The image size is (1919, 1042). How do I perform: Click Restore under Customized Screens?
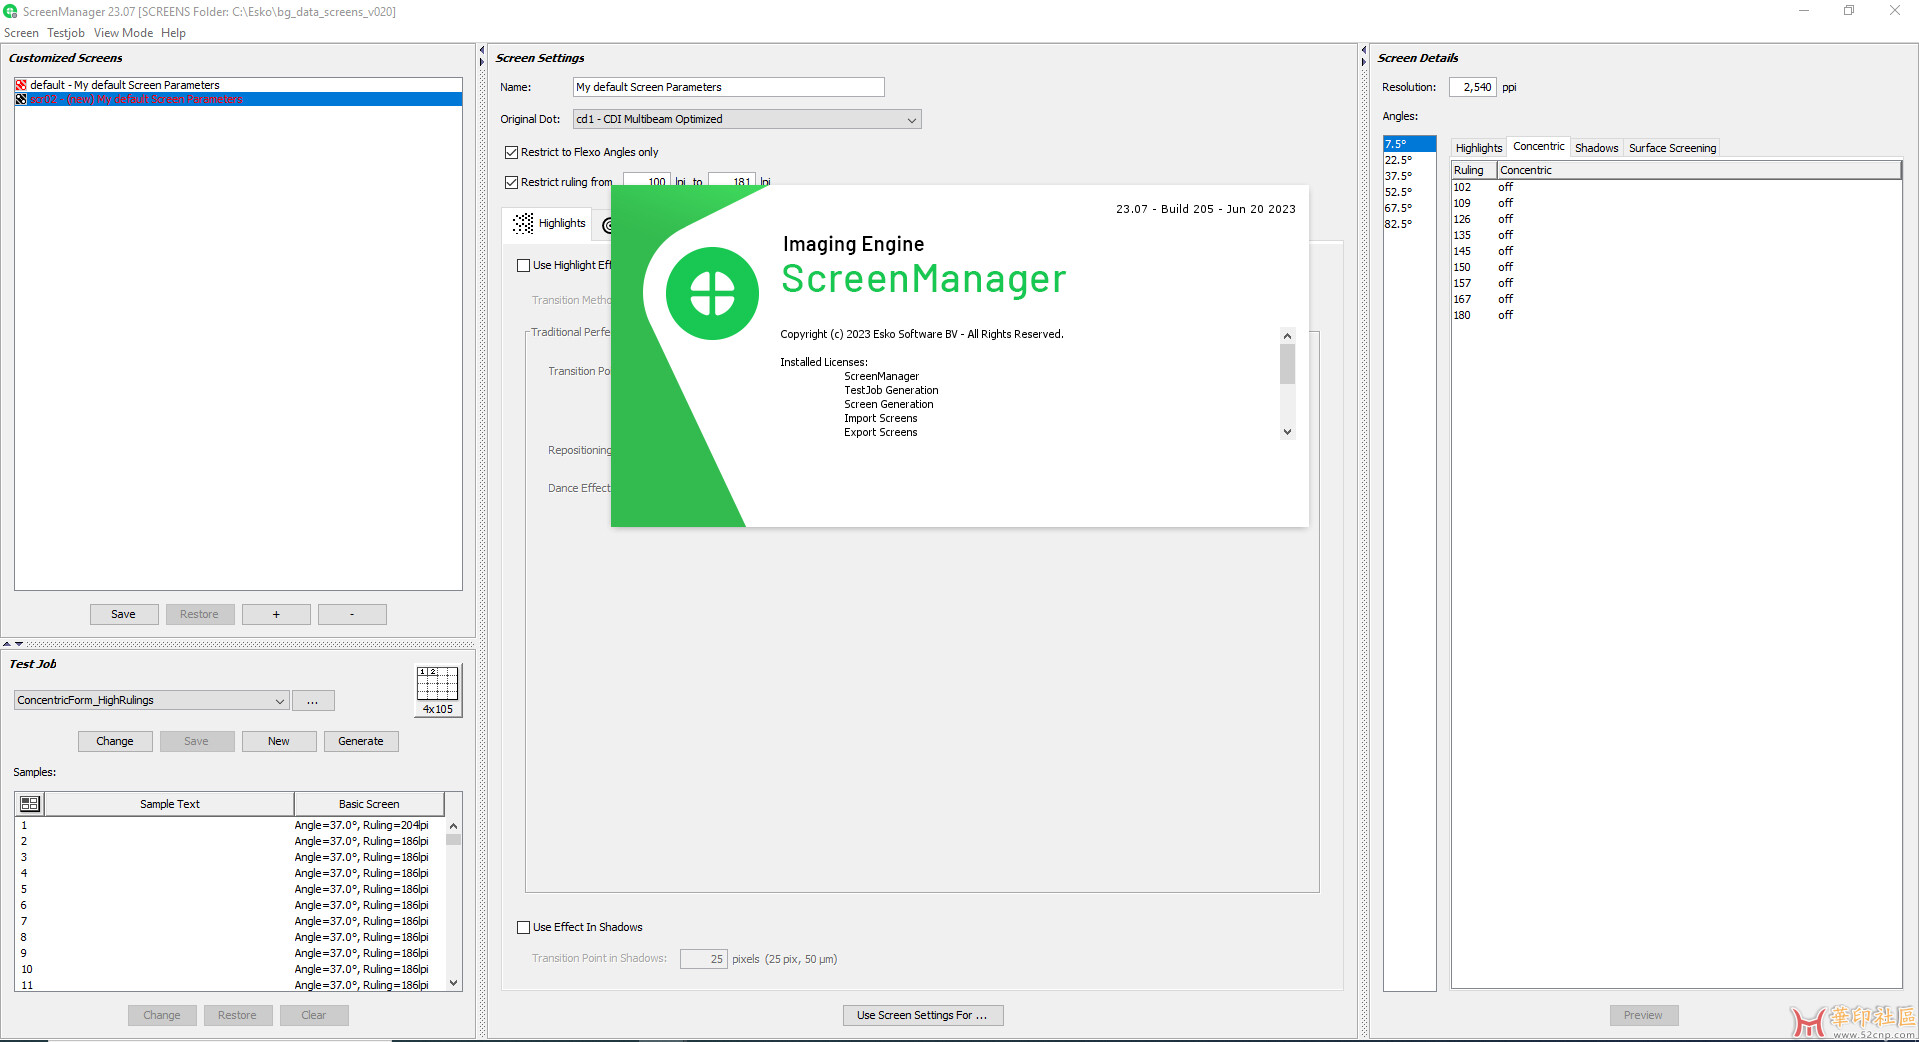(x=200, y=614)
